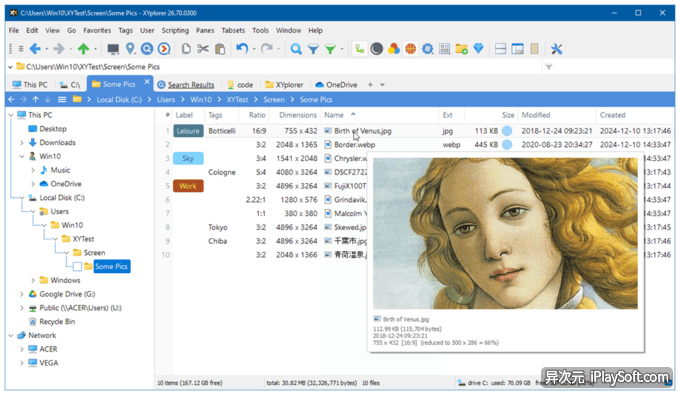Screen dimensions: 680x395
Task: Open the Panes menu
Action: (x=205, y=30)
